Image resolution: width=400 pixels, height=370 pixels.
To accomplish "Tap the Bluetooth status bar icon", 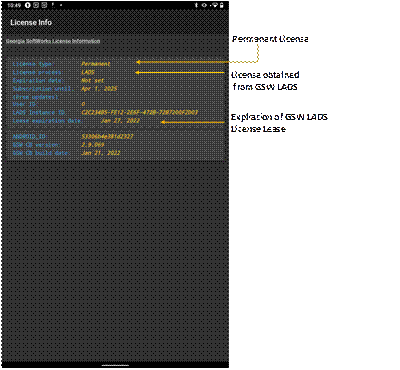I will pyautogui.click(x=196, y=5).
